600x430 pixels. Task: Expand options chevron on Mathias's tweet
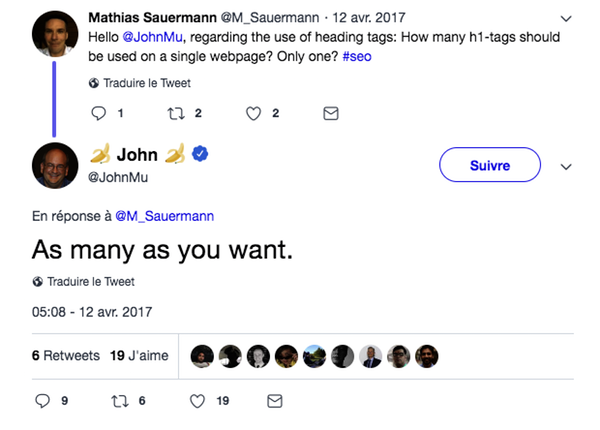tap(568, 18)
